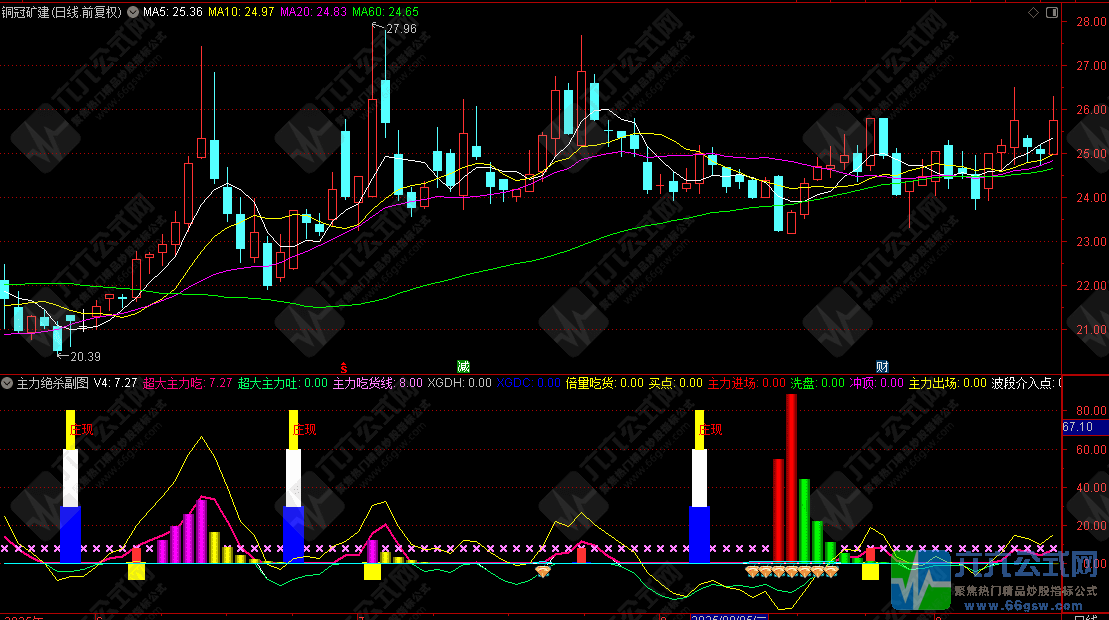Select the 27.96 high price label
The width and height of the screenshot is (1109, 620).
click(x=400, y=29)
